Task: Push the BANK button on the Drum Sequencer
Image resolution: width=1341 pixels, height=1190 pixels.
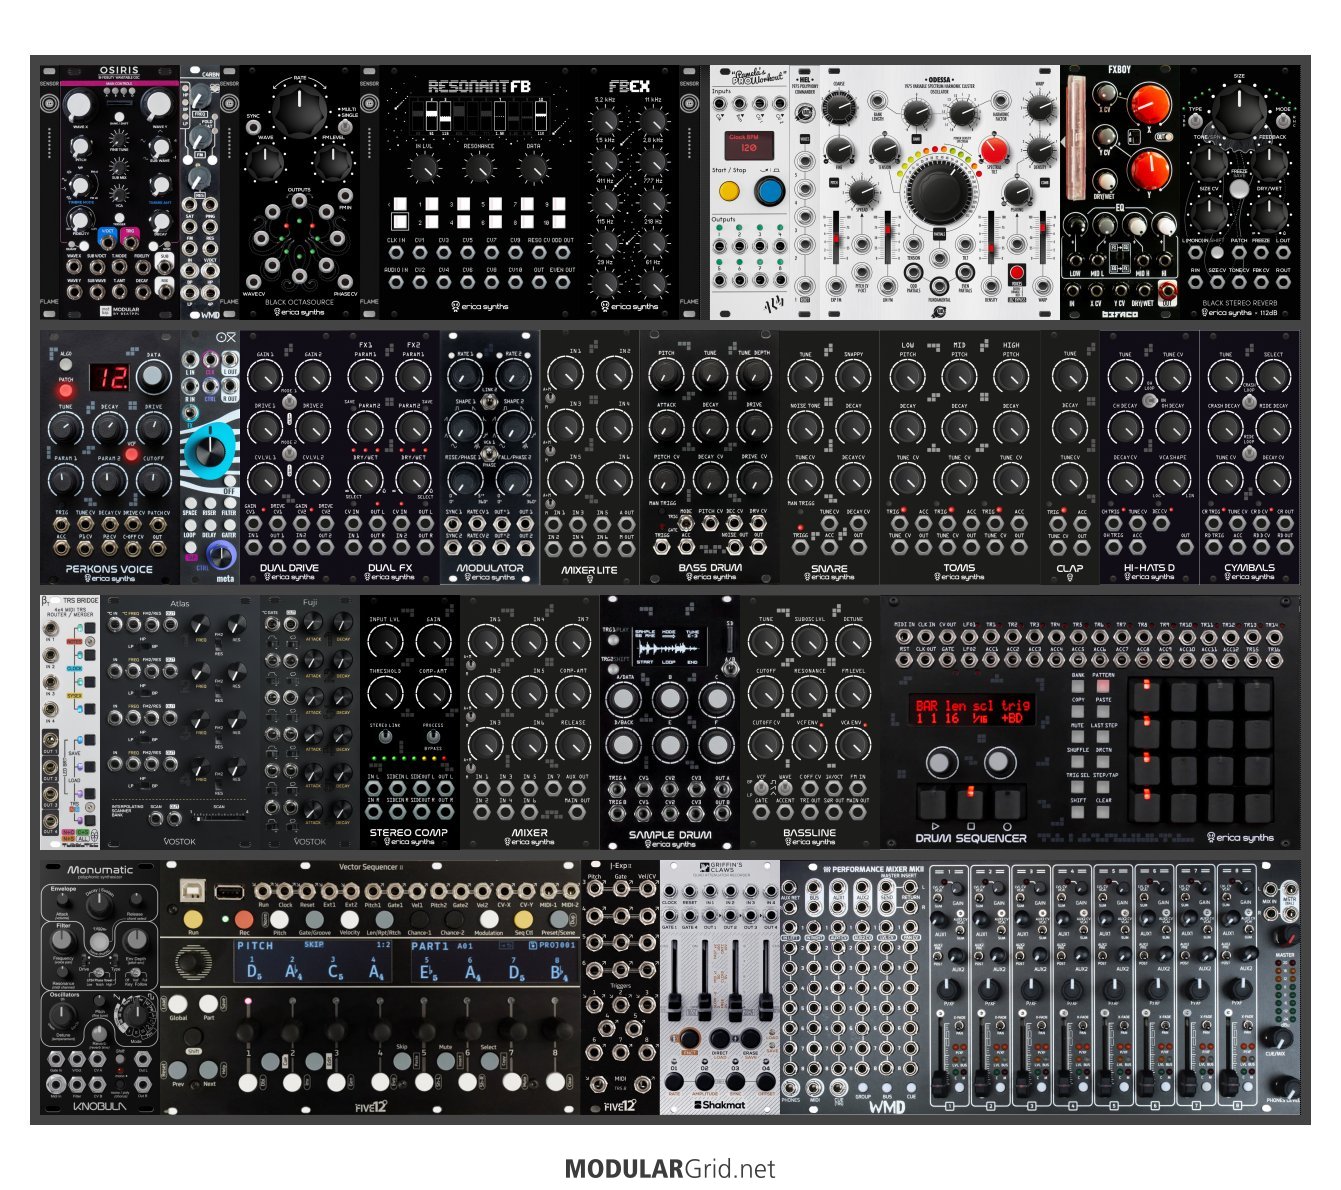Action: click(1077, 687)
